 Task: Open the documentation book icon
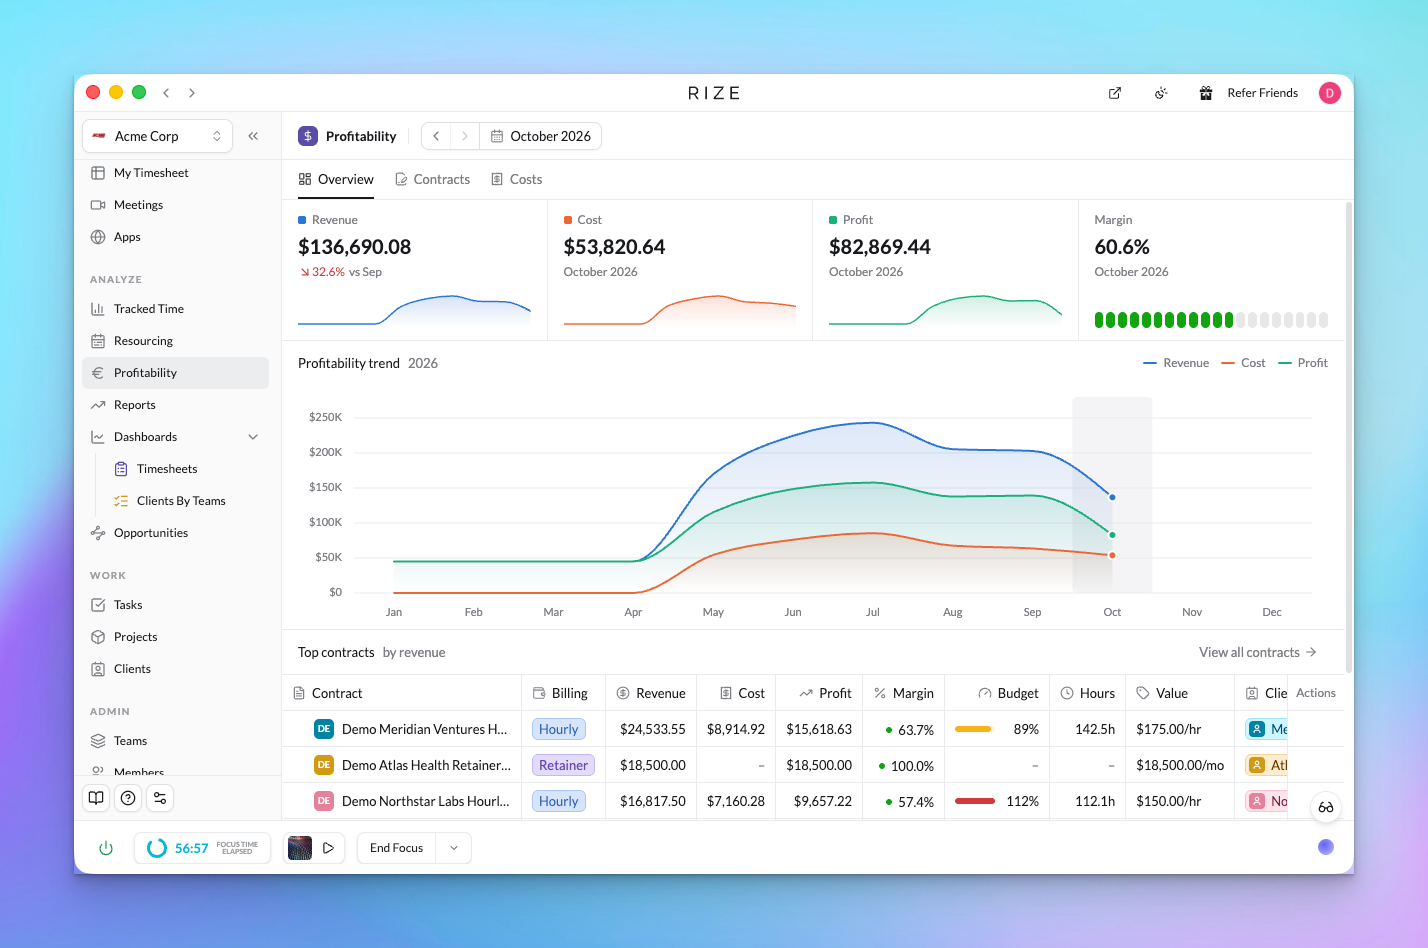(96, 798)
